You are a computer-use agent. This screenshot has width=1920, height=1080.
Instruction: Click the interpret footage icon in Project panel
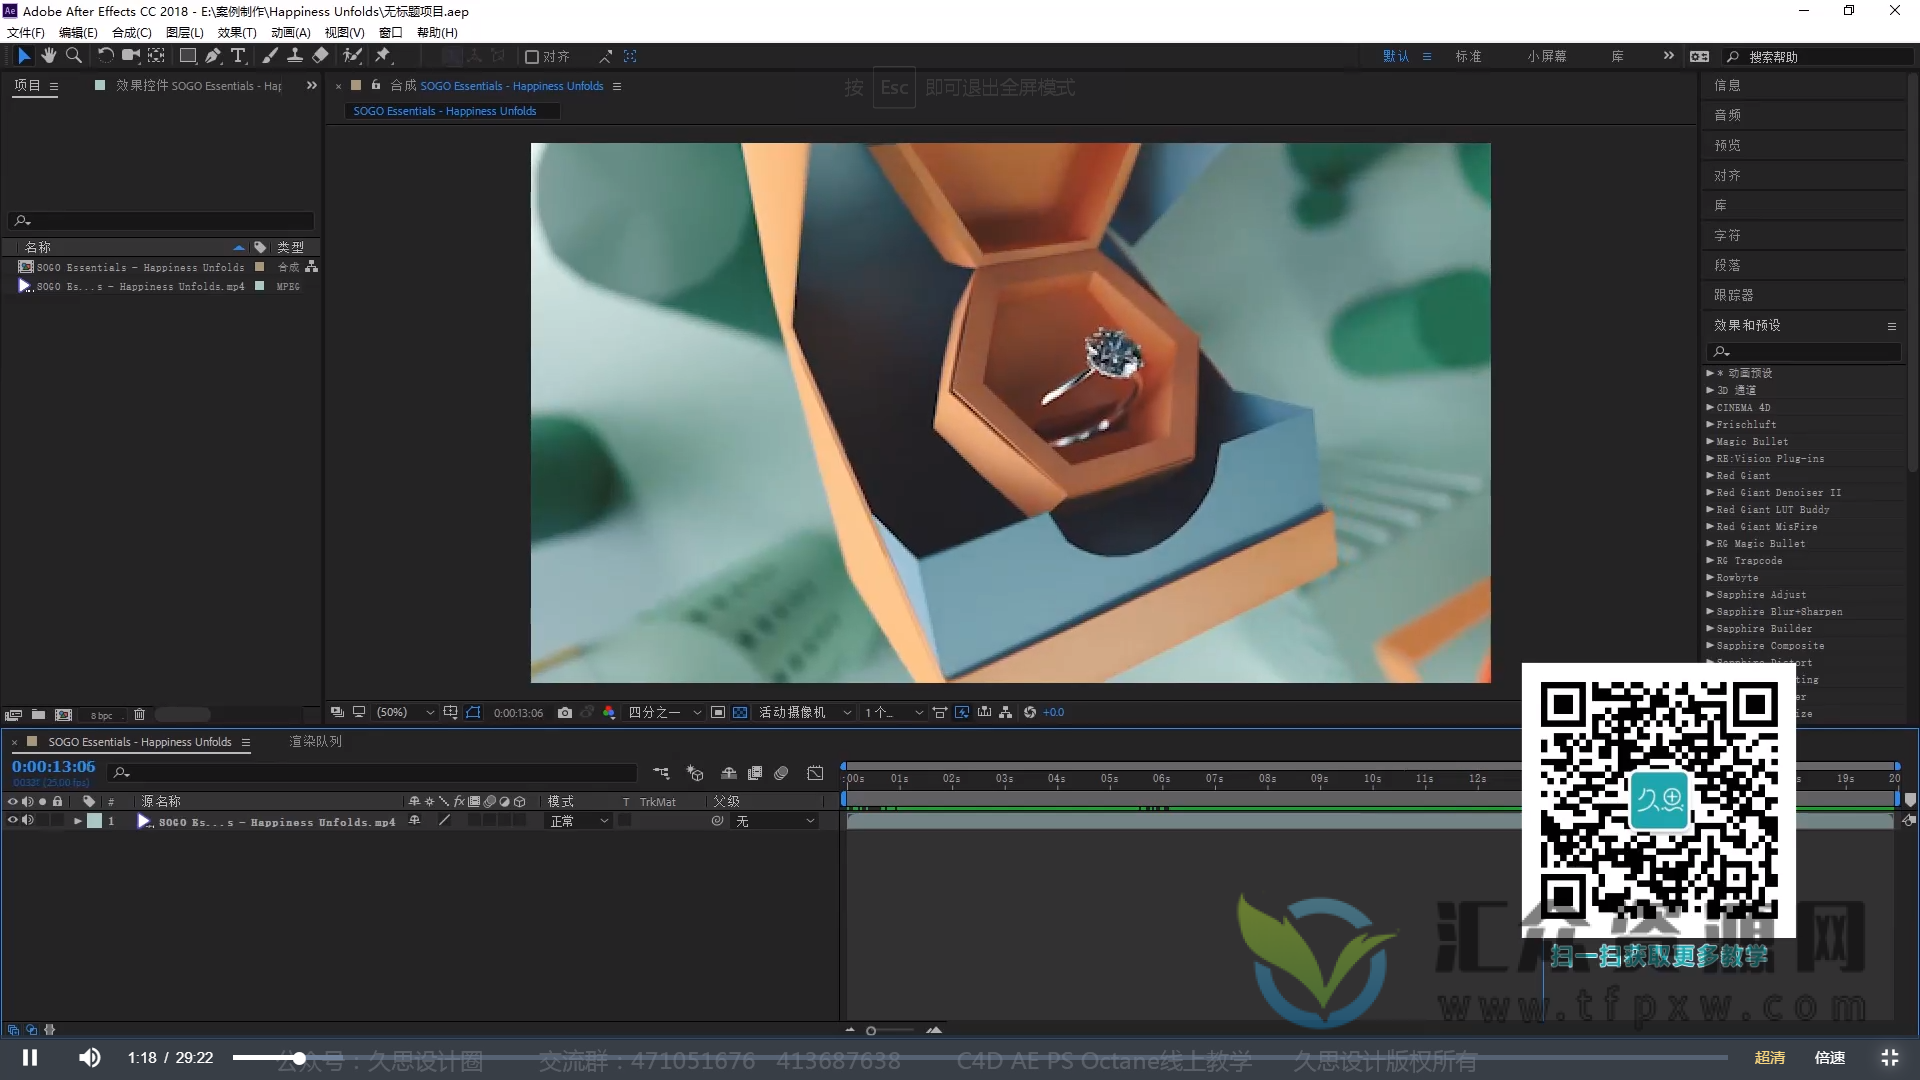tap(13, 714)
